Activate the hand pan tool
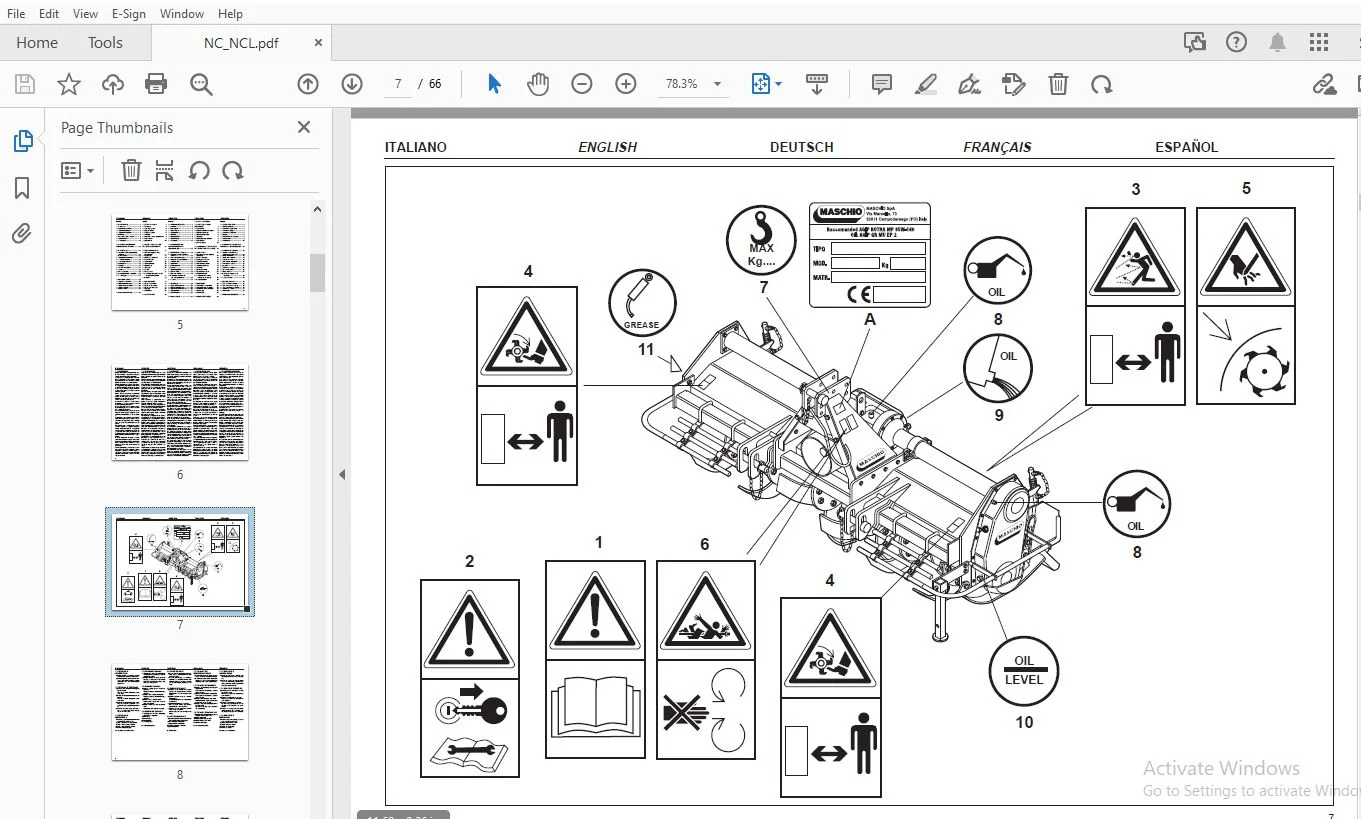The height and width of the screenshot is (819, 1361). (538, 84)
